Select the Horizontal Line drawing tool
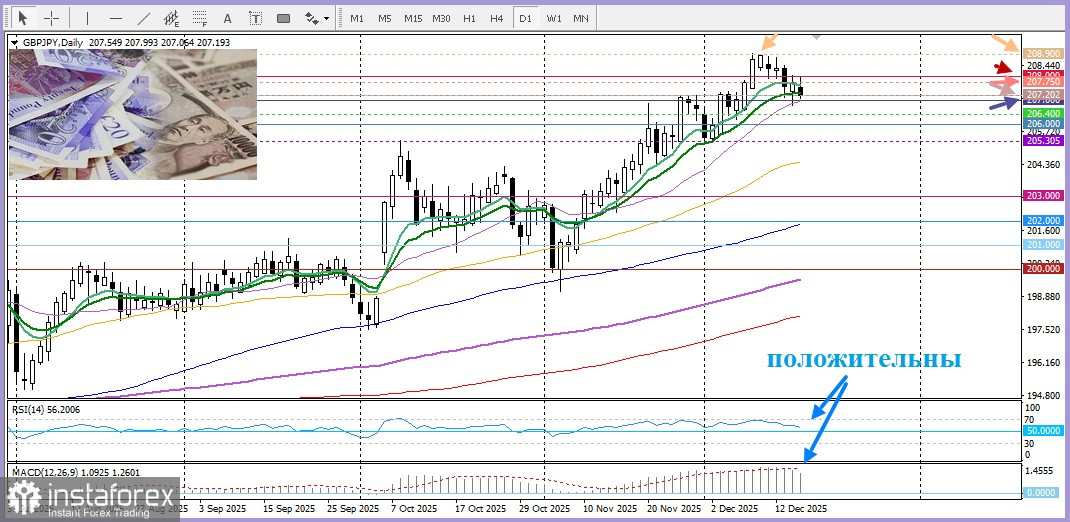 point(117,18)
